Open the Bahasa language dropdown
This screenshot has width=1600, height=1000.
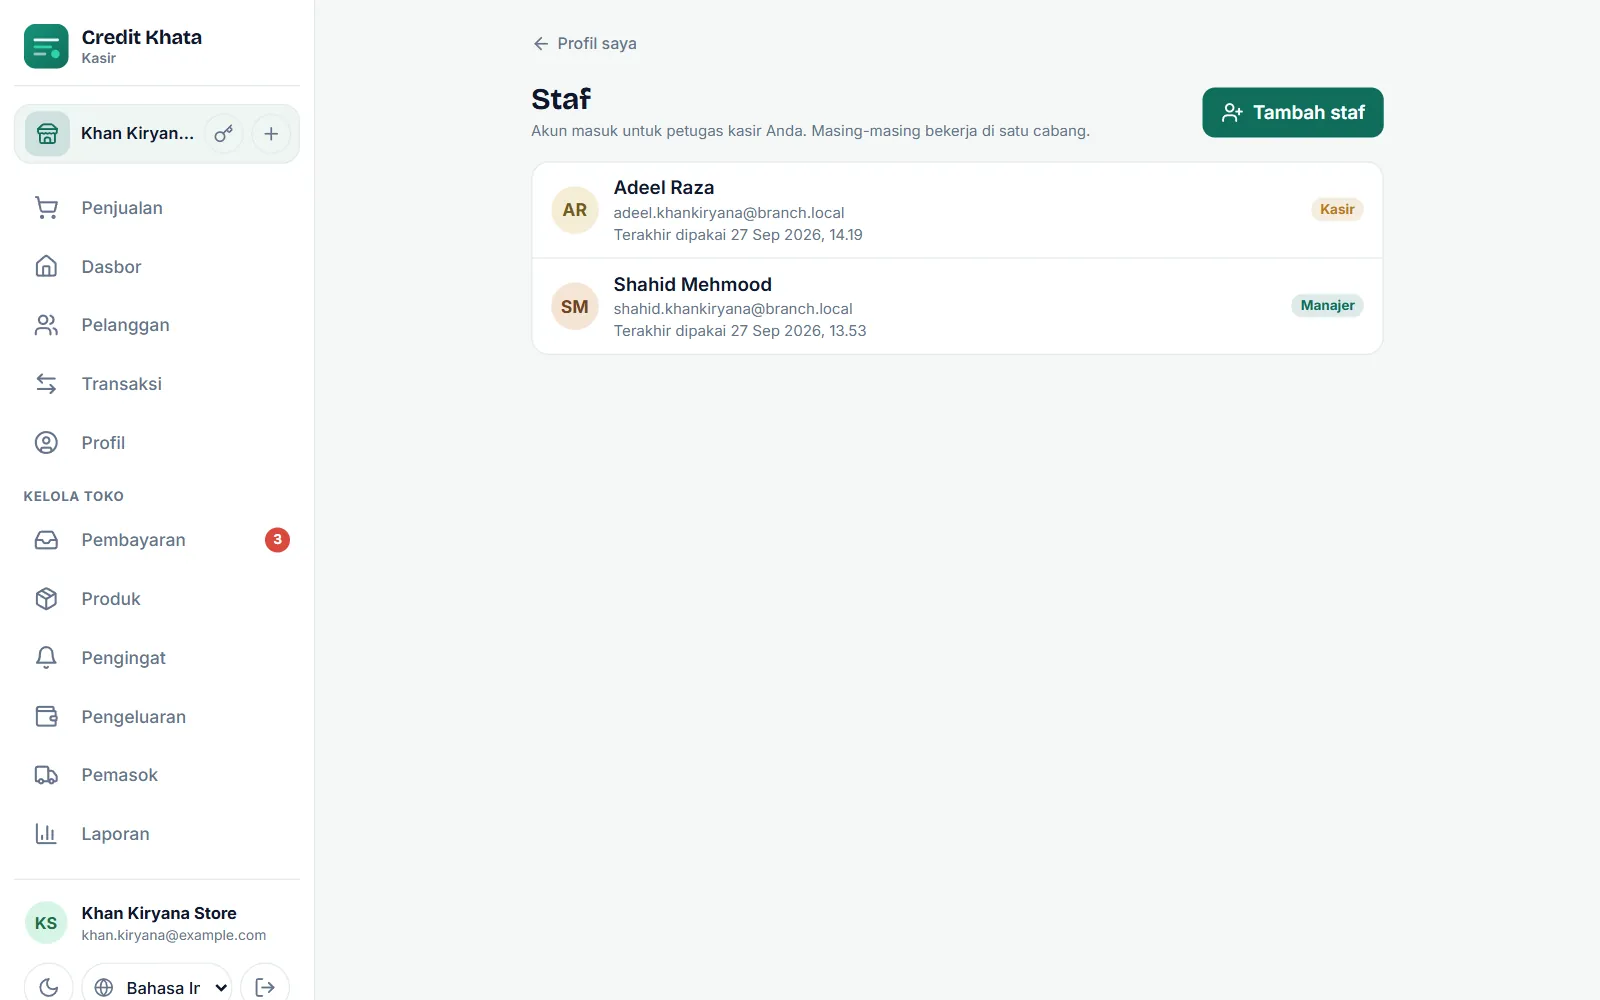pos(157,987)
